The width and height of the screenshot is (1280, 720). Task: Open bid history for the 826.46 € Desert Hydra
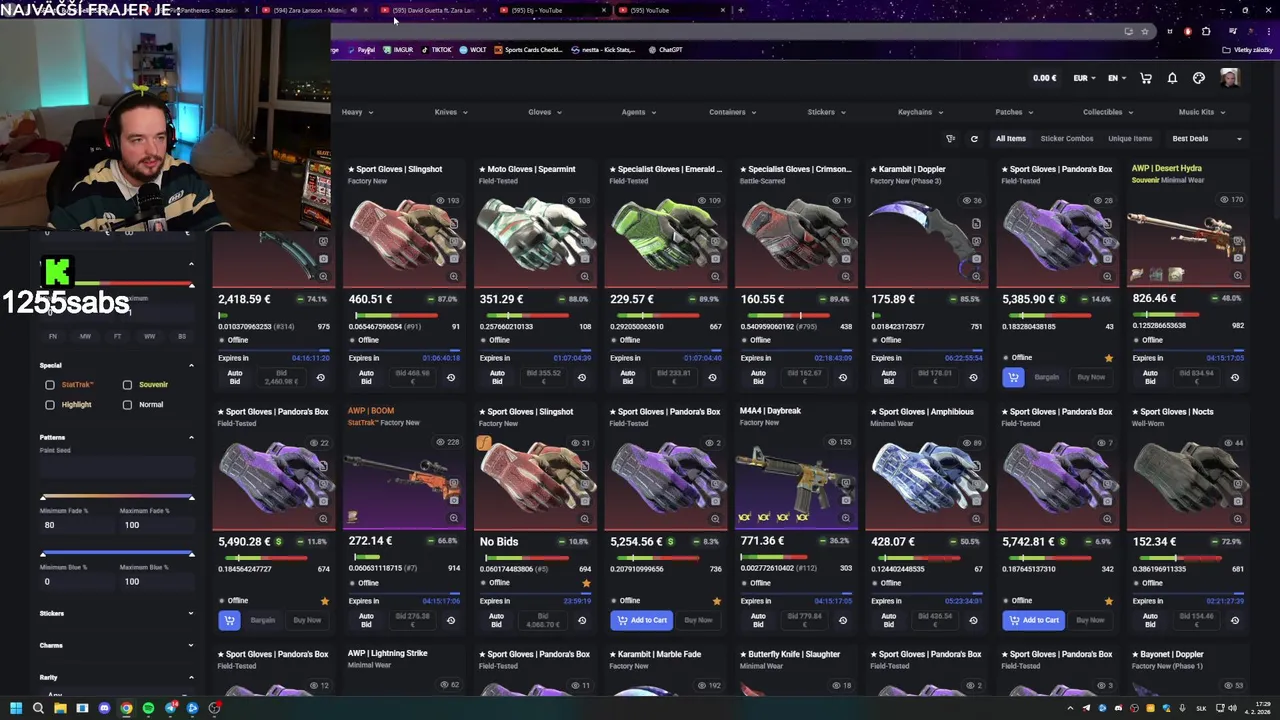[x=1235, y=377]
